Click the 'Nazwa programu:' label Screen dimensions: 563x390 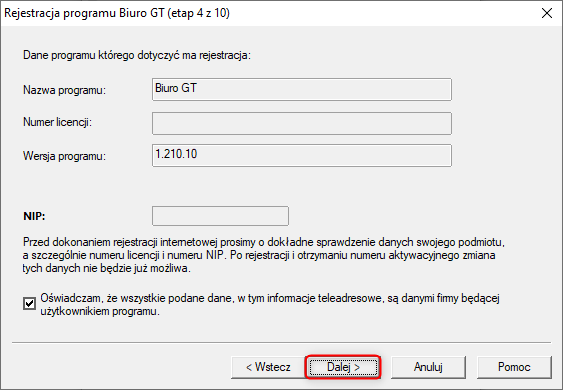[x=64, y=90]
